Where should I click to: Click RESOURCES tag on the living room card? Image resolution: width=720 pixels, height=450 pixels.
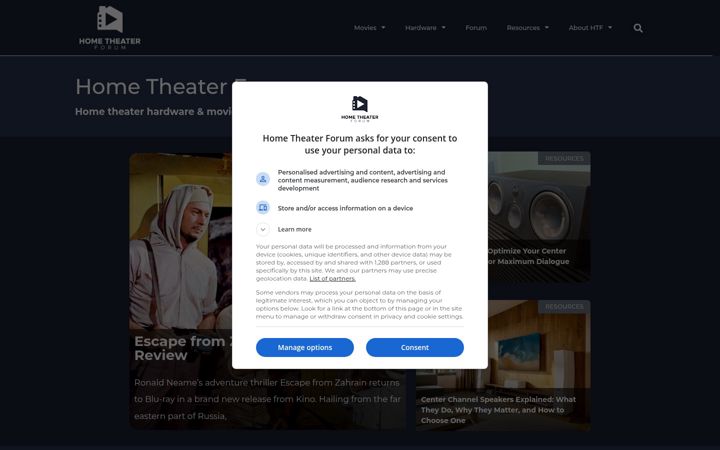(564, 306)
